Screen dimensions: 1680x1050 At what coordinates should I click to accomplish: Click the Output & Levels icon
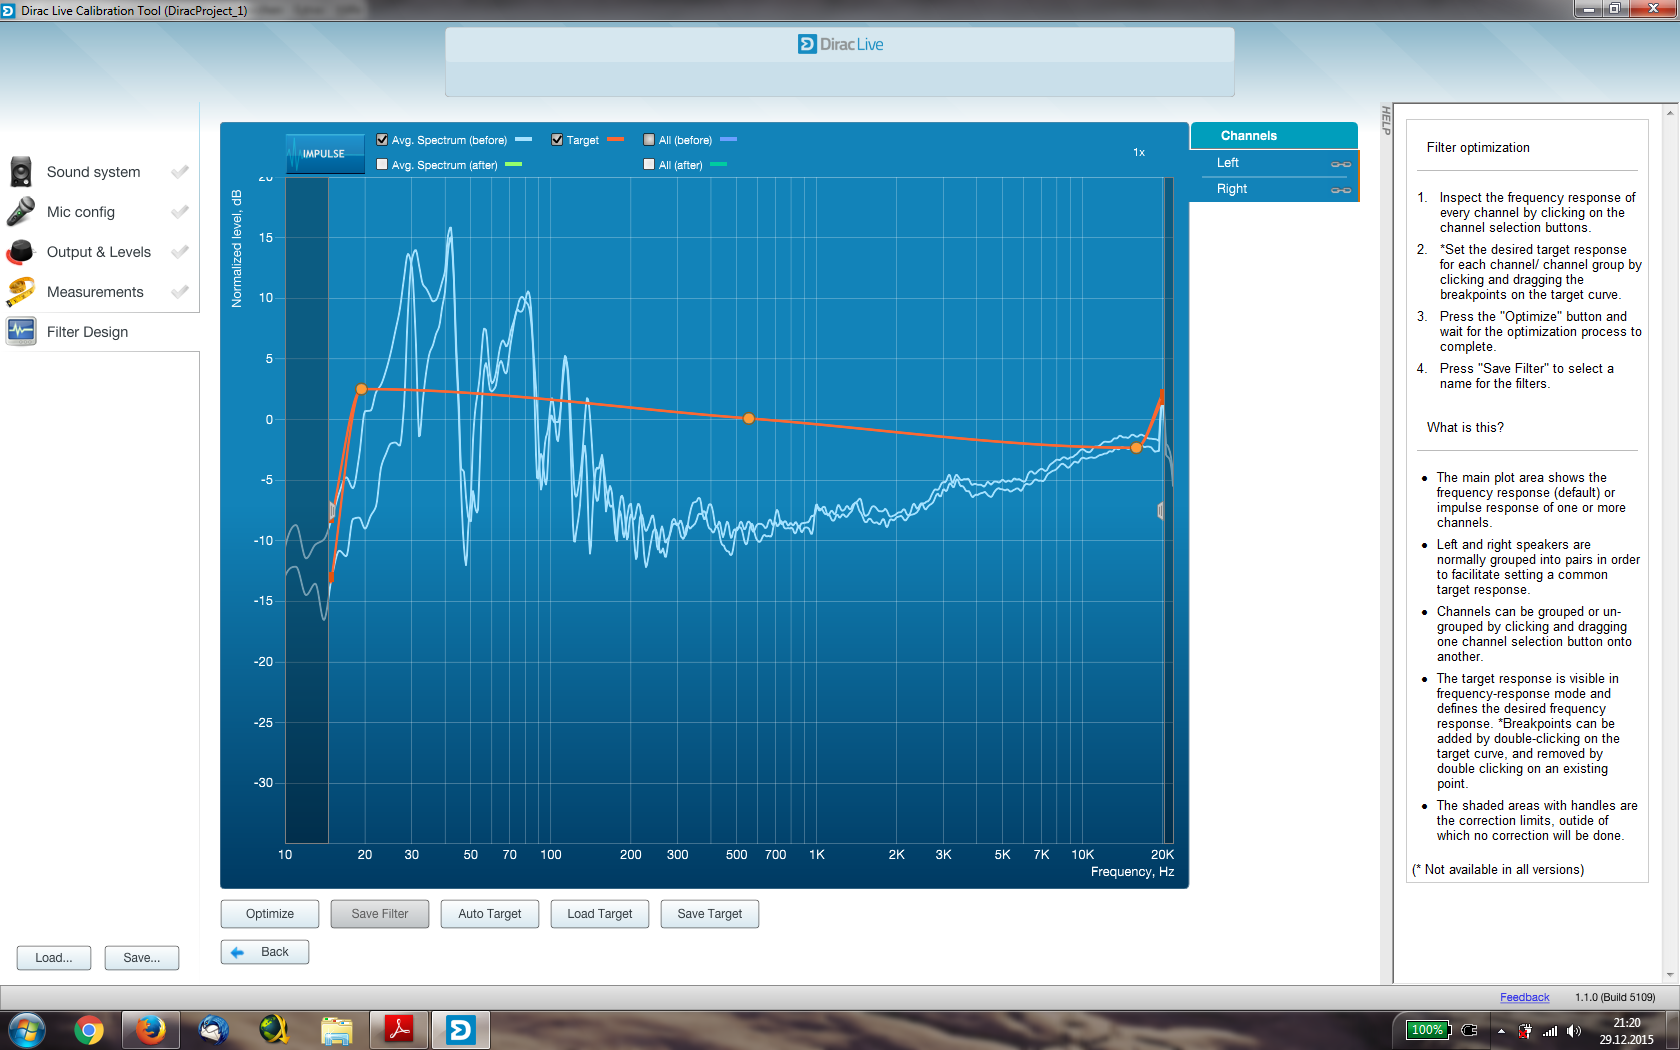pyautogui.click(x=21, y=252)
